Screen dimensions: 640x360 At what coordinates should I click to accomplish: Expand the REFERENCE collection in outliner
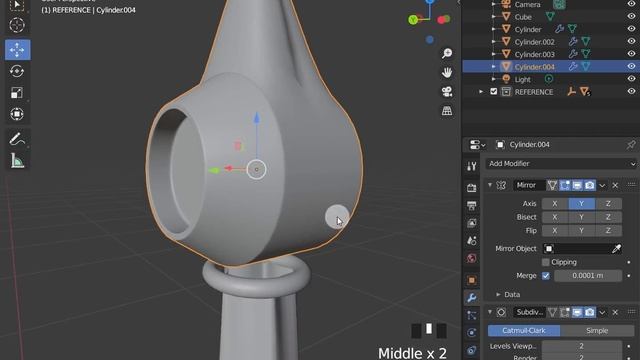pos(481,92)
